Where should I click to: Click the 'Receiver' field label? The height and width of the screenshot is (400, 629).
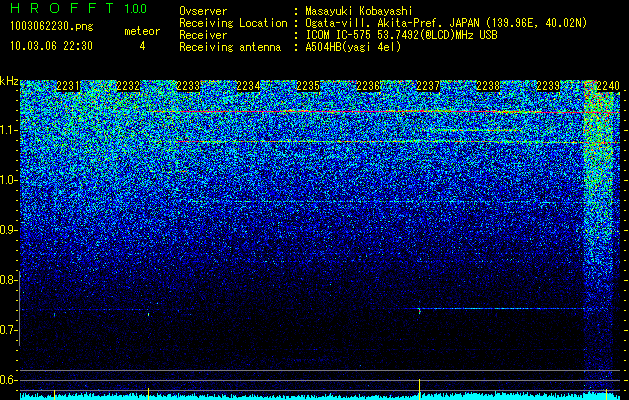[x=203, y=35]
